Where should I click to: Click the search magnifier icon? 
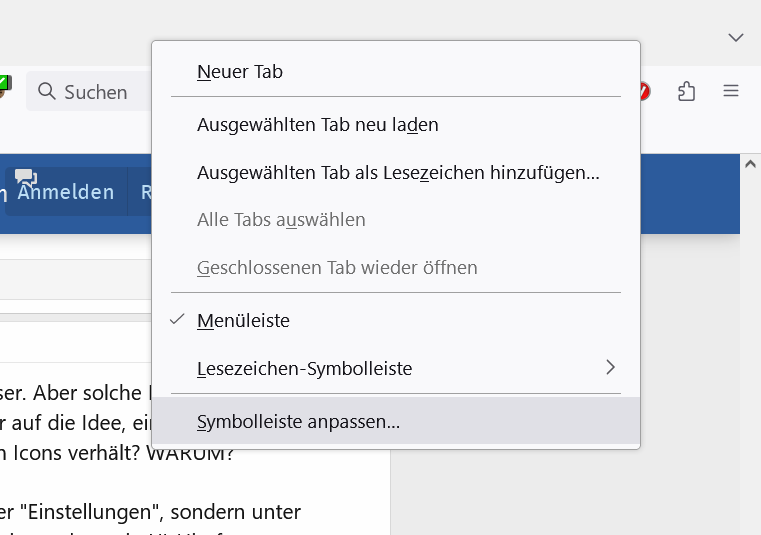tap(46, 92)
